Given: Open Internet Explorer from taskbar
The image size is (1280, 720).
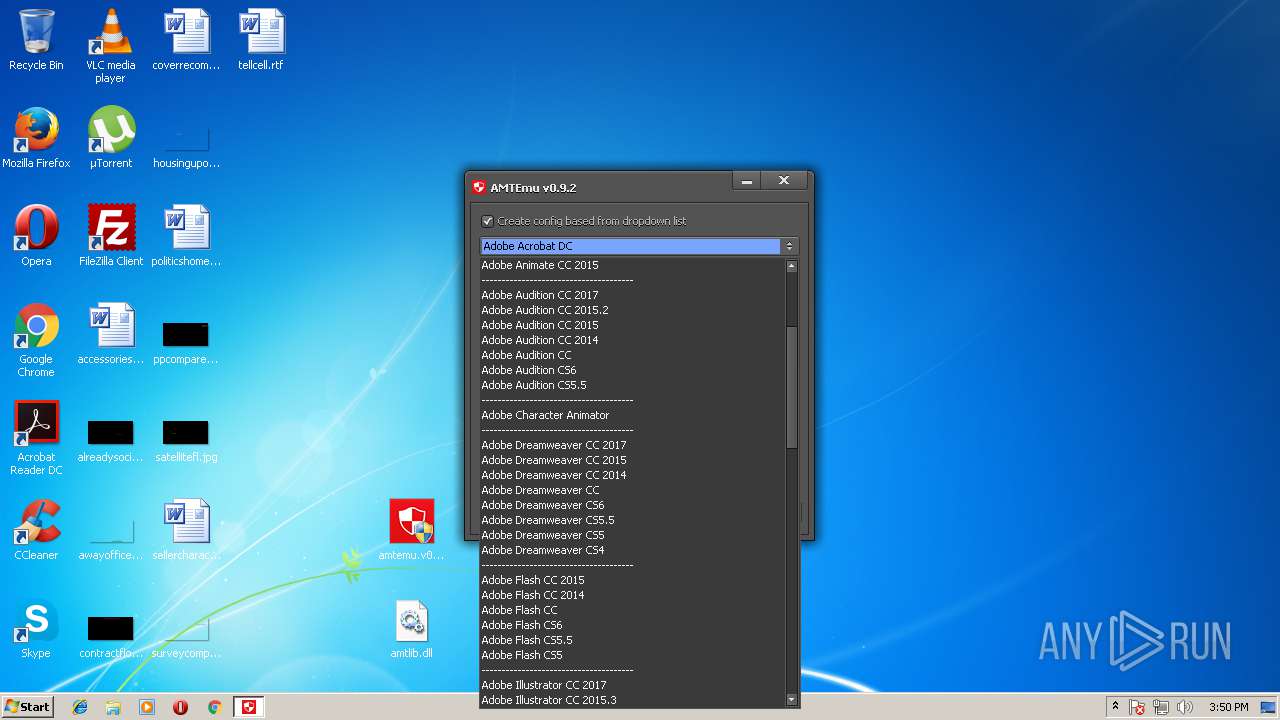Looking at the screenshot, I should click(80, 707).
